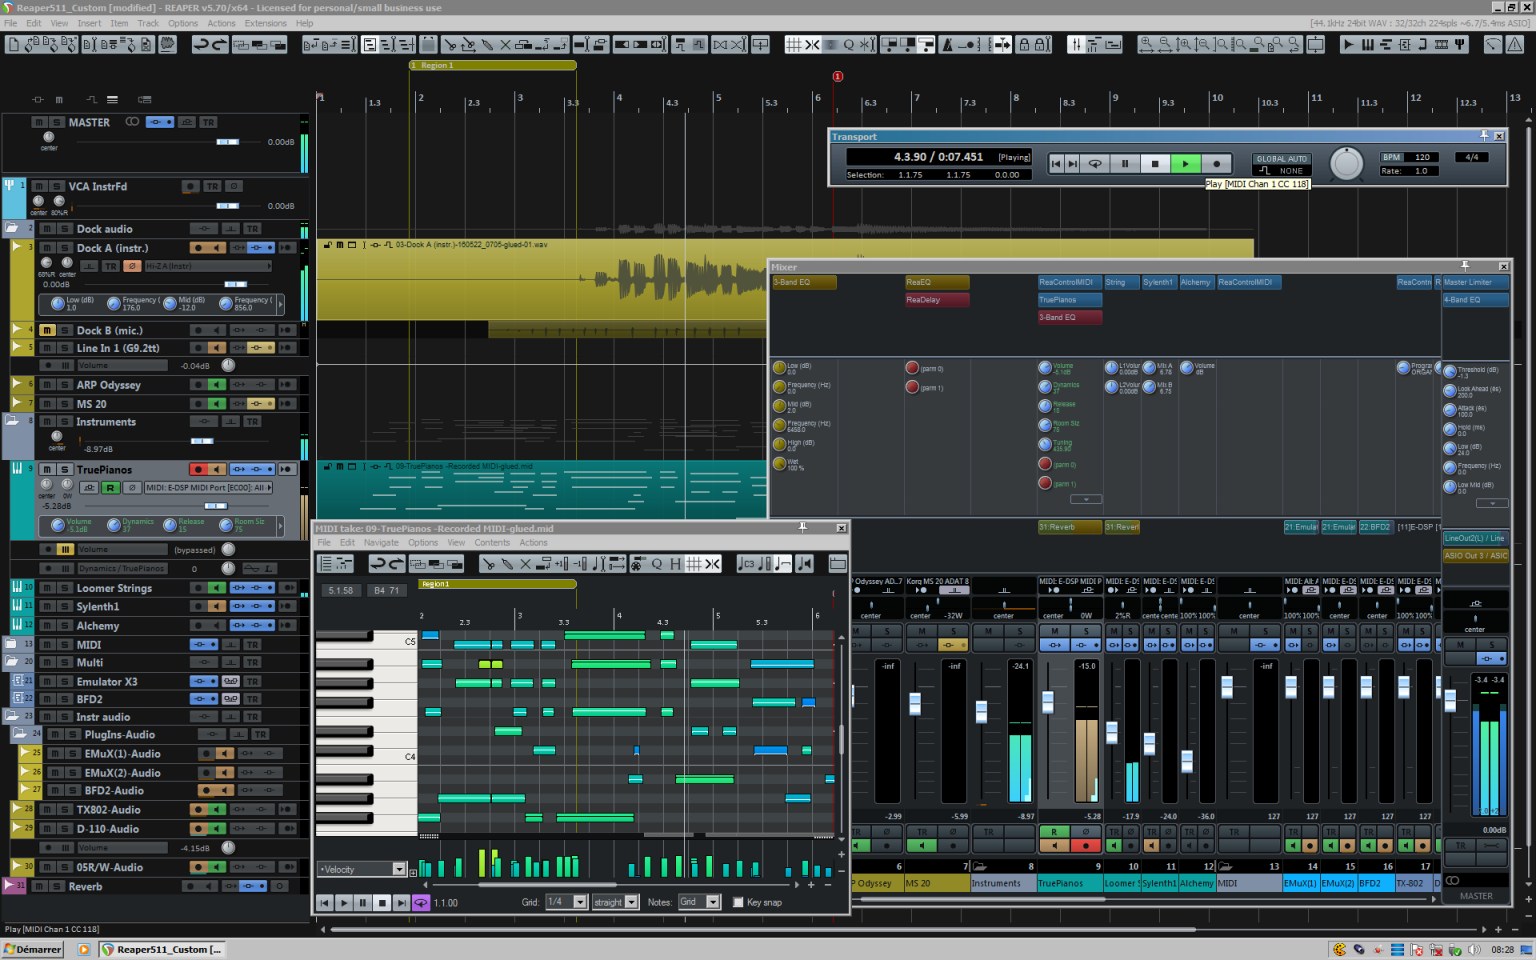Toggle record arm on TruePianos track
Screen dimensions: 1536x960
pyautogui.click(x=197, y=469)
